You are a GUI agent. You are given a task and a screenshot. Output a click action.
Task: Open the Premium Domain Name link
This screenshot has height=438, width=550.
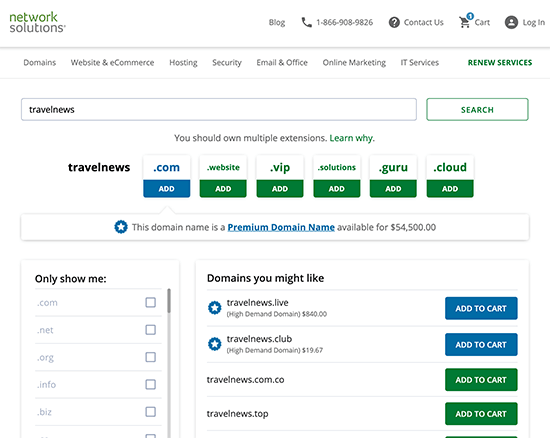point(281,227)
